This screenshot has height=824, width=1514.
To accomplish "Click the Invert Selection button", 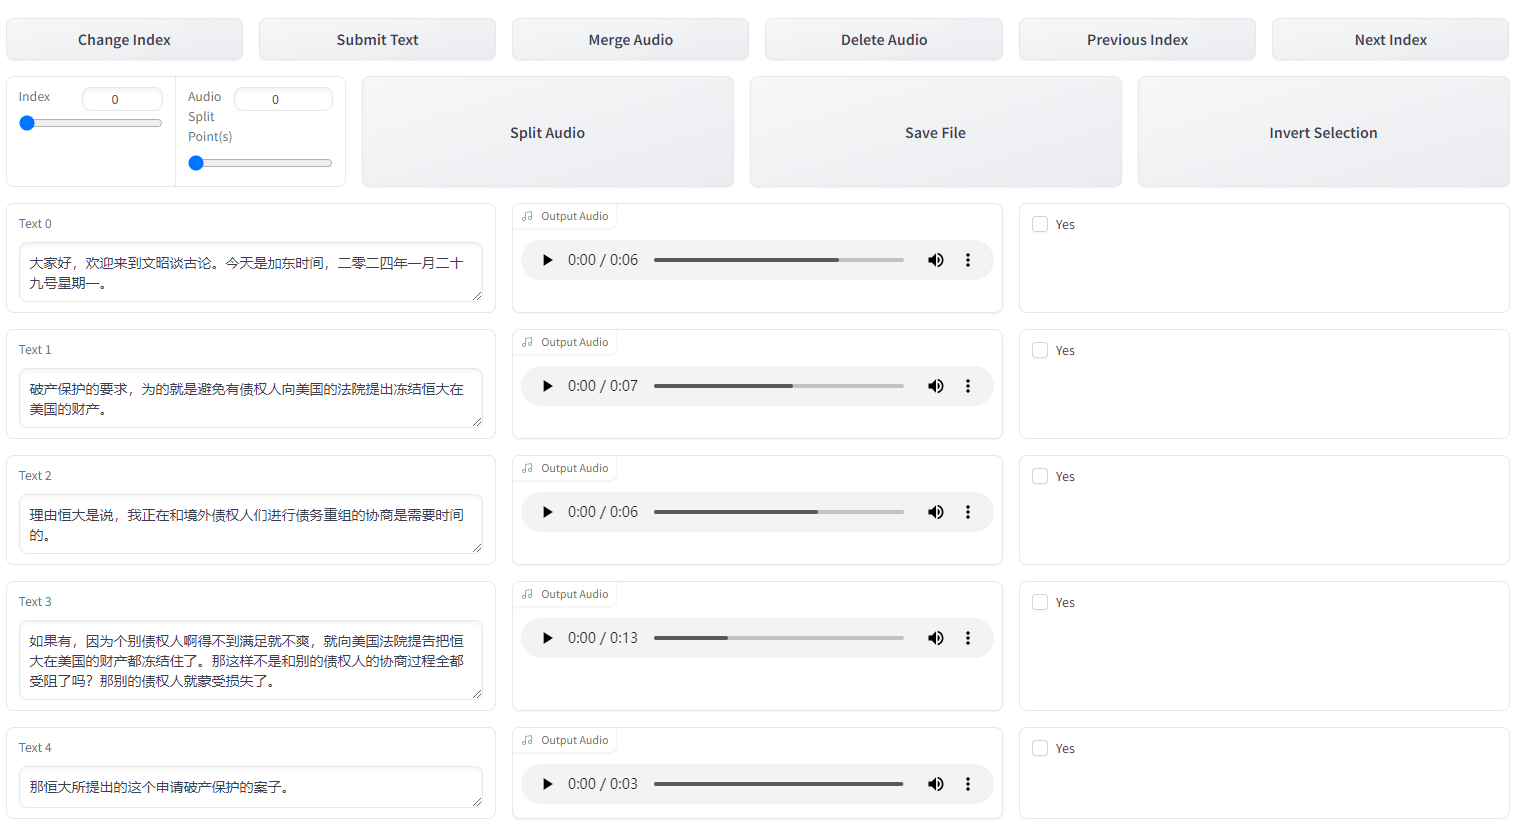I will click(x=1322, y=133).
